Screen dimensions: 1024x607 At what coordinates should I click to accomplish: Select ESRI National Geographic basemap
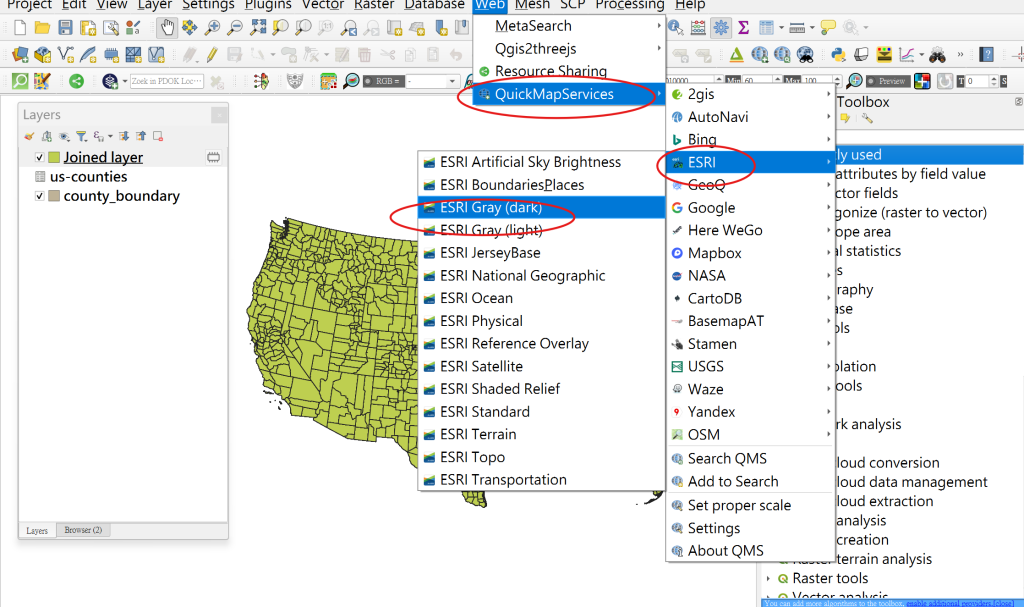541,276
